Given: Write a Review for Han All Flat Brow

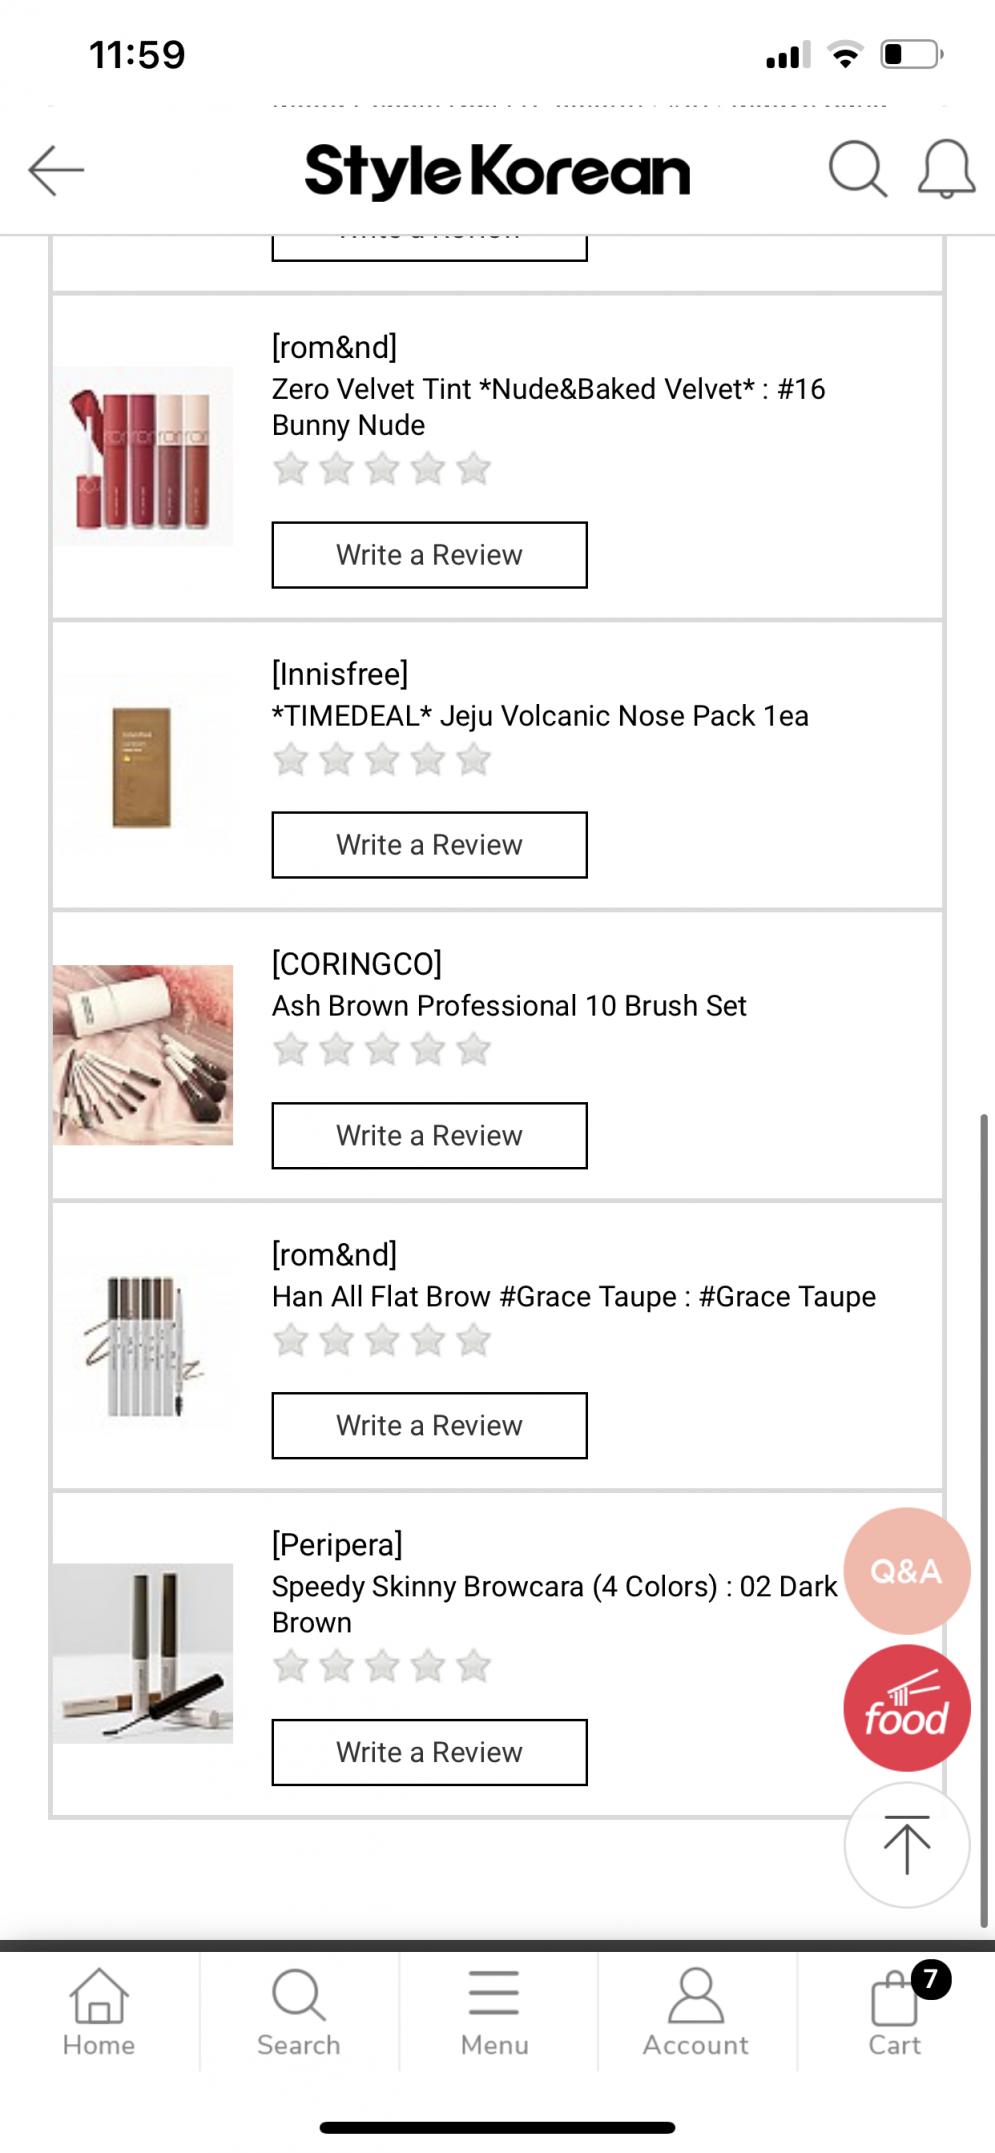Looking at the screenshot, I should click(x=429, y=1426).
